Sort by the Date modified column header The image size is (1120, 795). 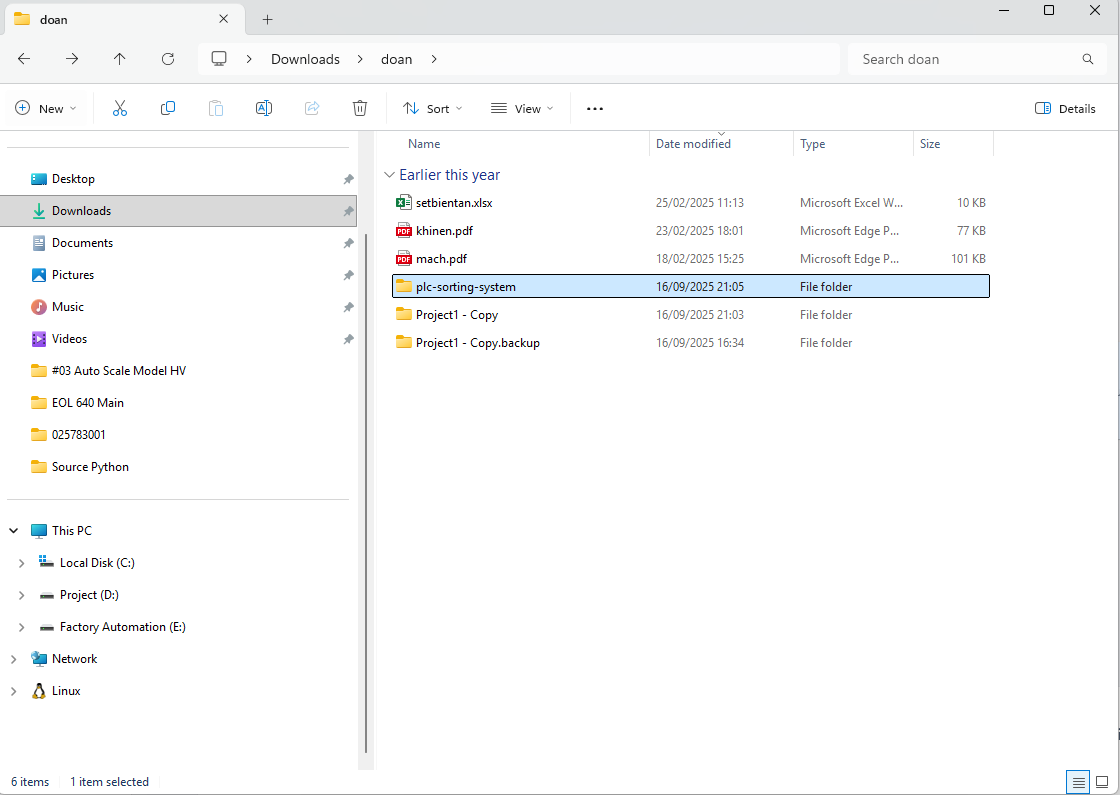693,144
